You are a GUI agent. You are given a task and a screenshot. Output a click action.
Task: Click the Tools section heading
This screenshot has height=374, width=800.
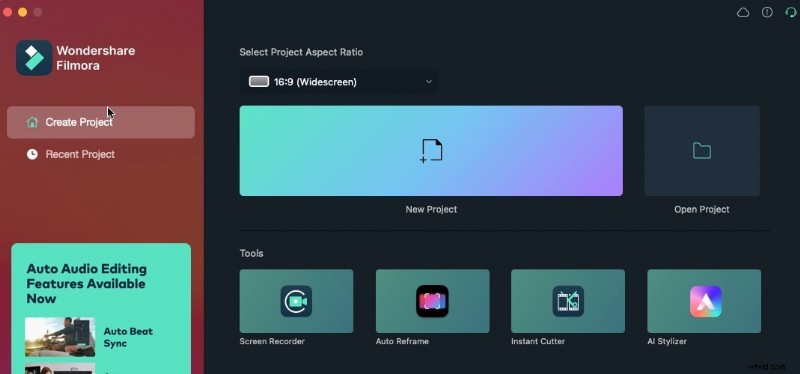(x=252, y=253)
